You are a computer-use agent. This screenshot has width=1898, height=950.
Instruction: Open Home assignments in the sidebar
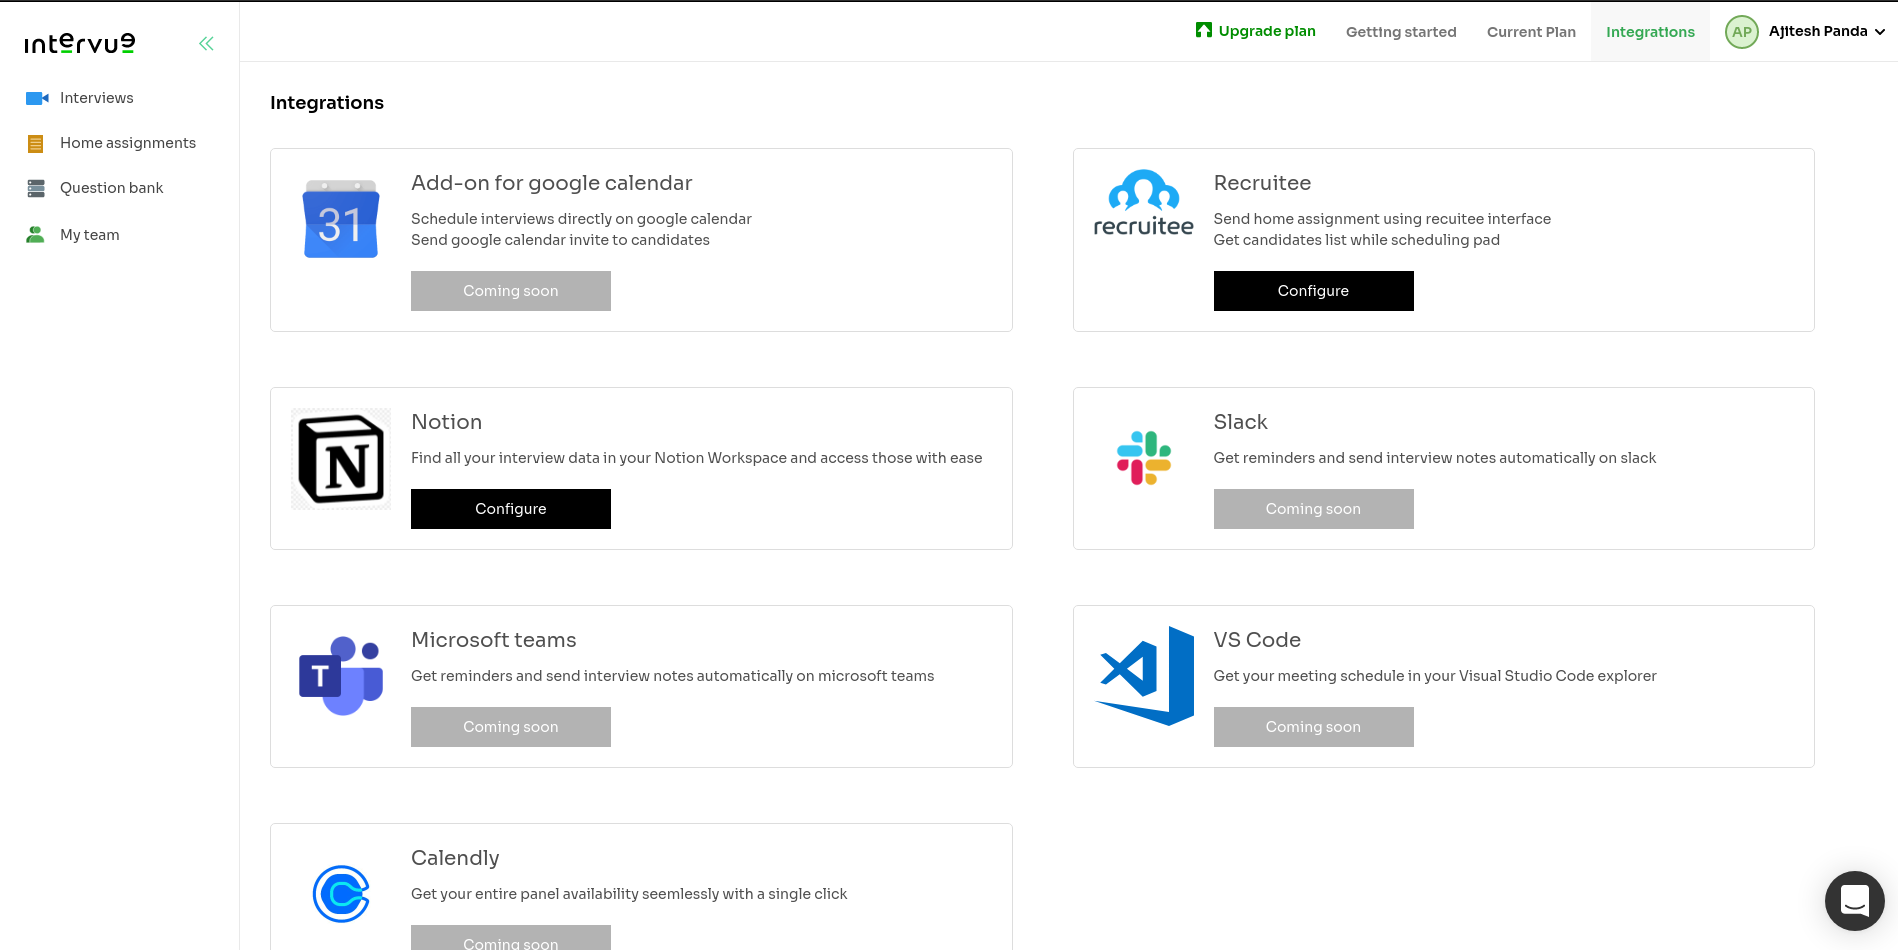point(128,143)
